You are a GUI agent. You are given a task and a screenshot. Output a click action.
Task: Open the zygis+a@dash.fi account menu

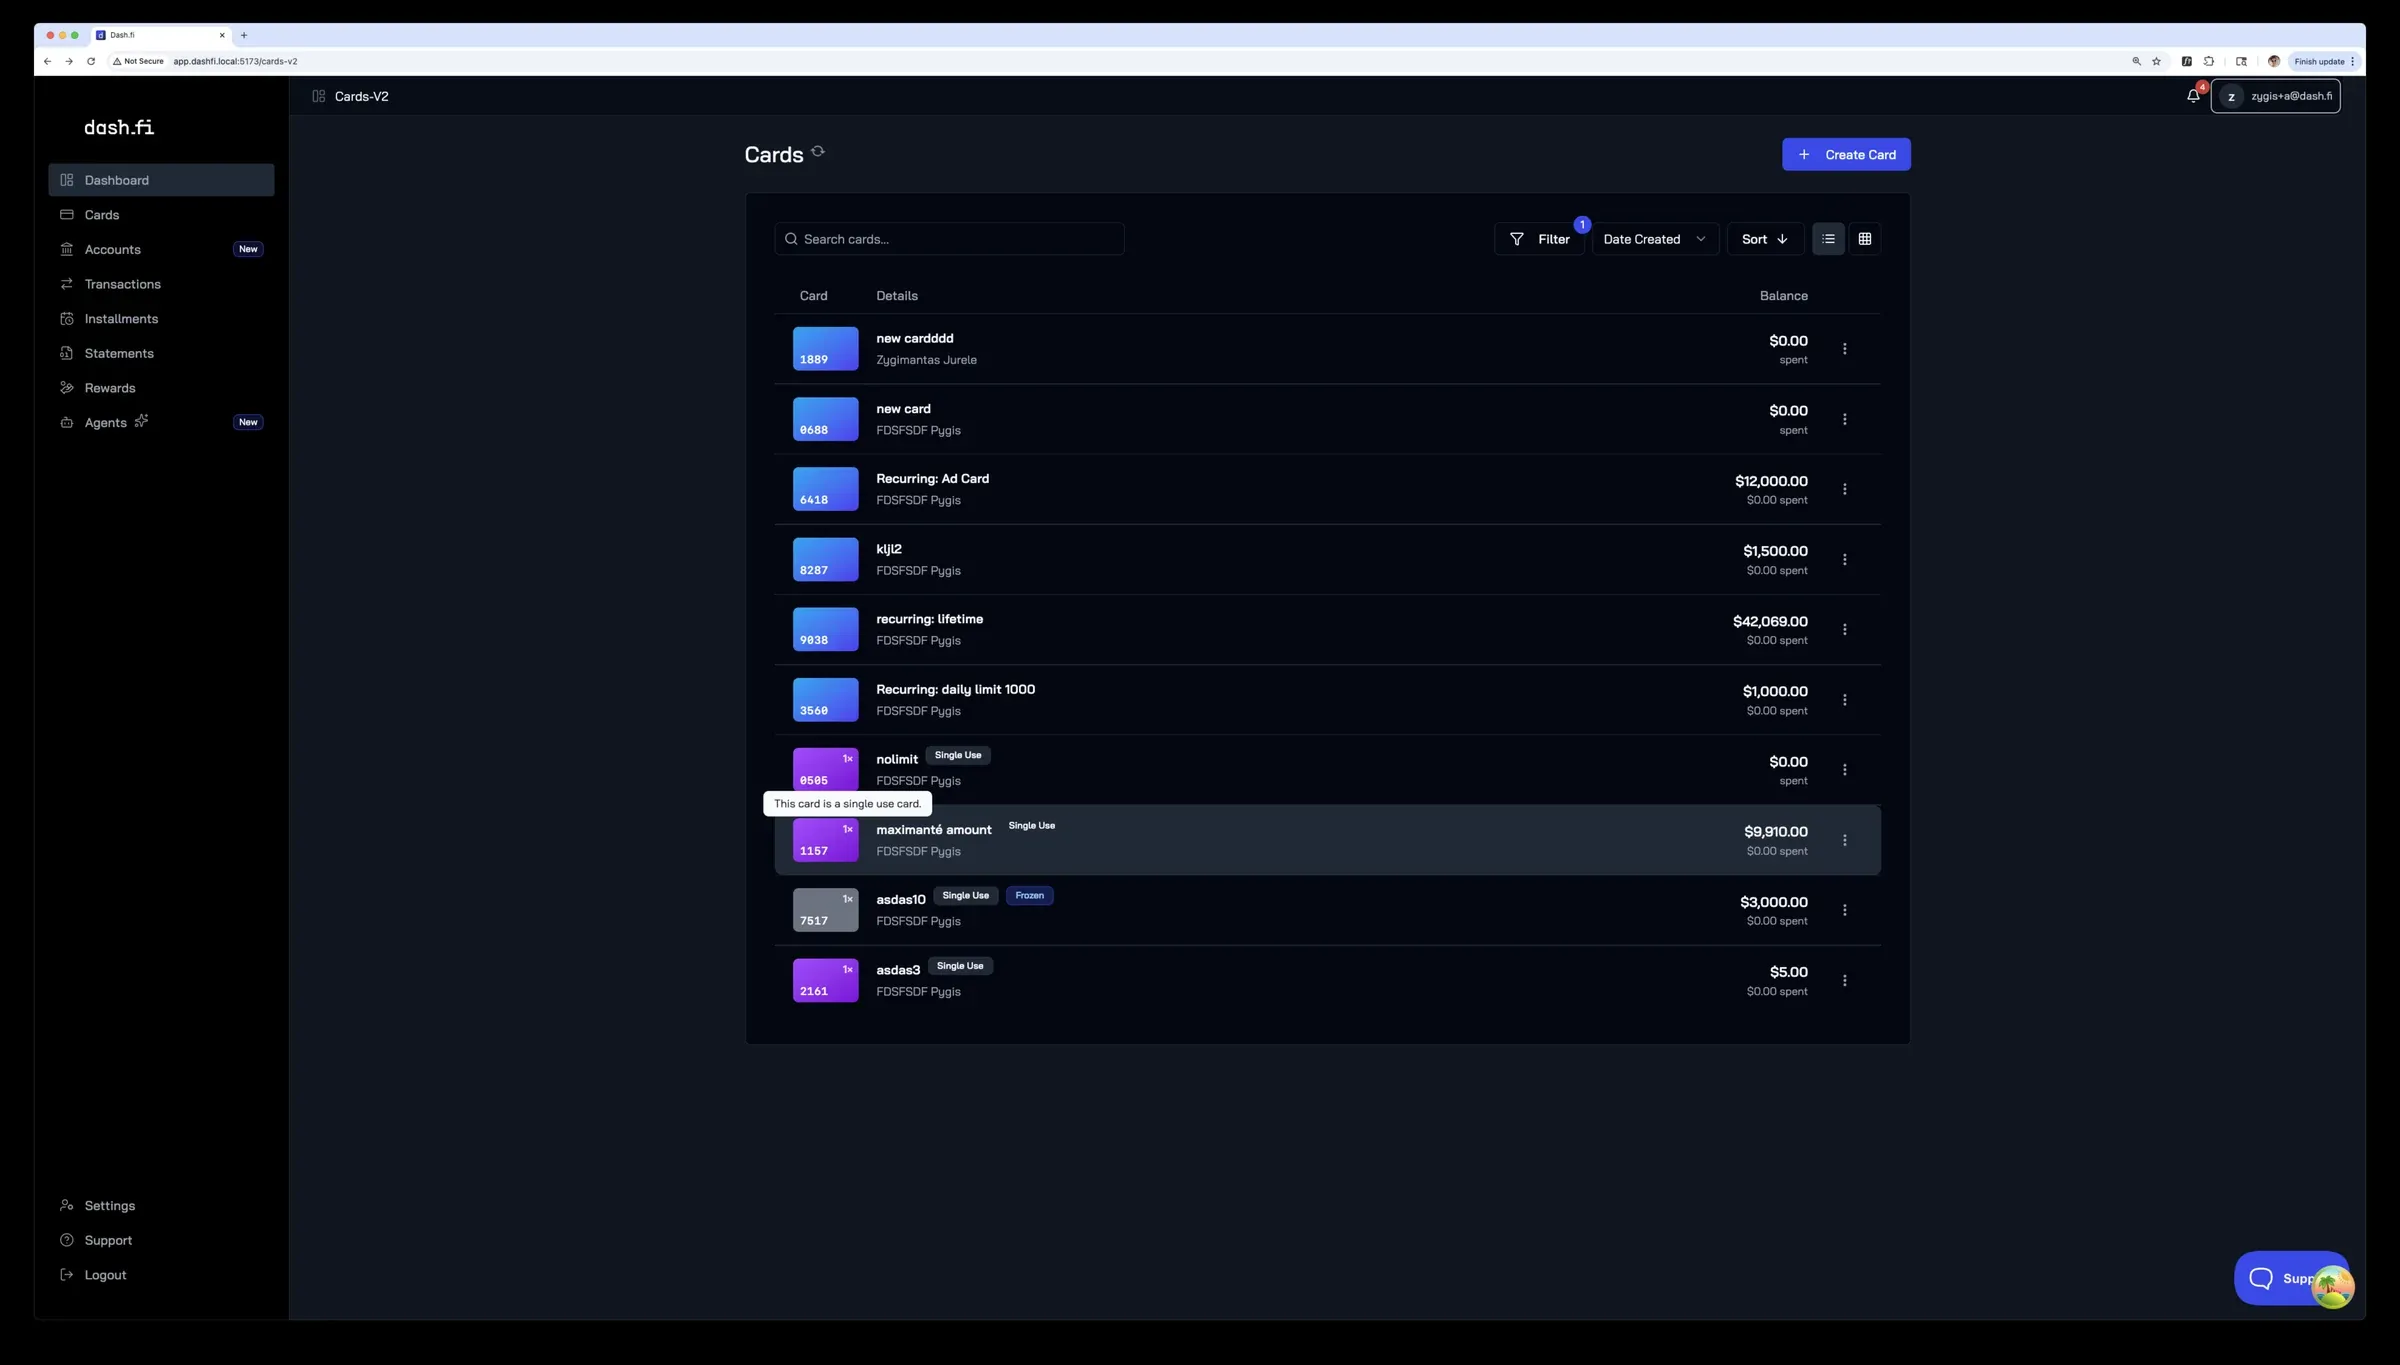click(x=2276, y=96)
